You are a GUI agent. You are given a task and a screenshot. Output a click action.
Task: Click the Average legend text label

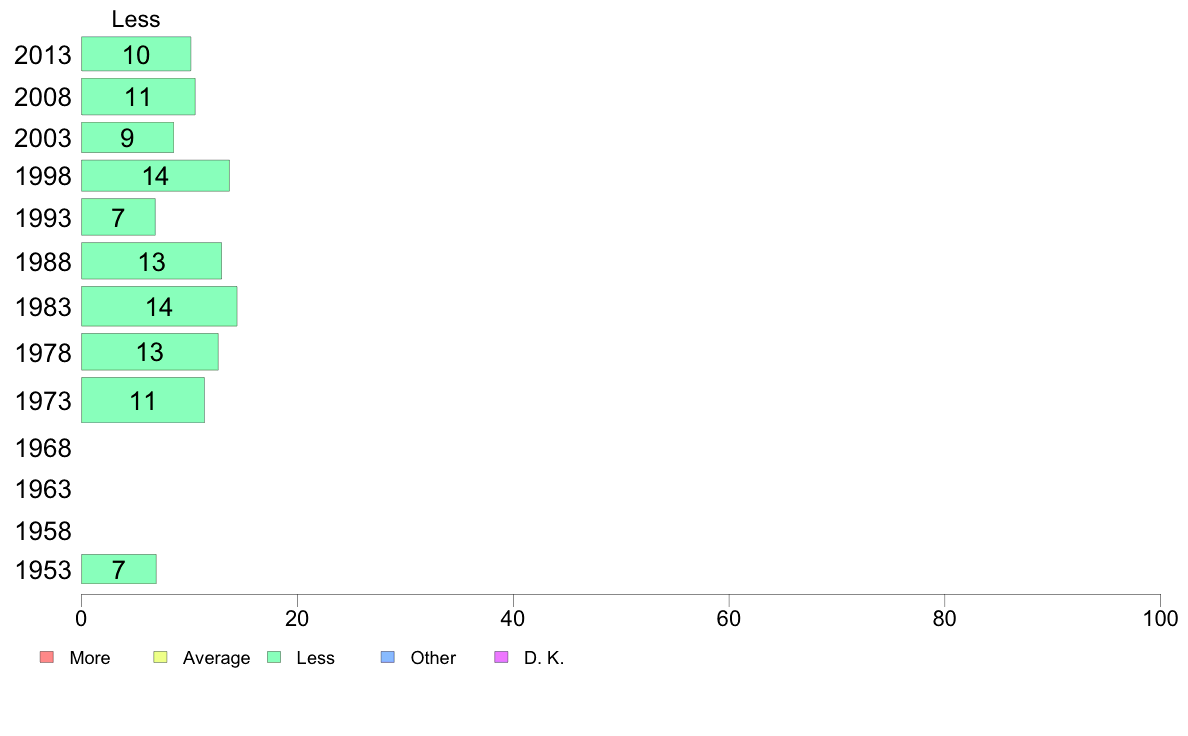(x=216, y=658)
